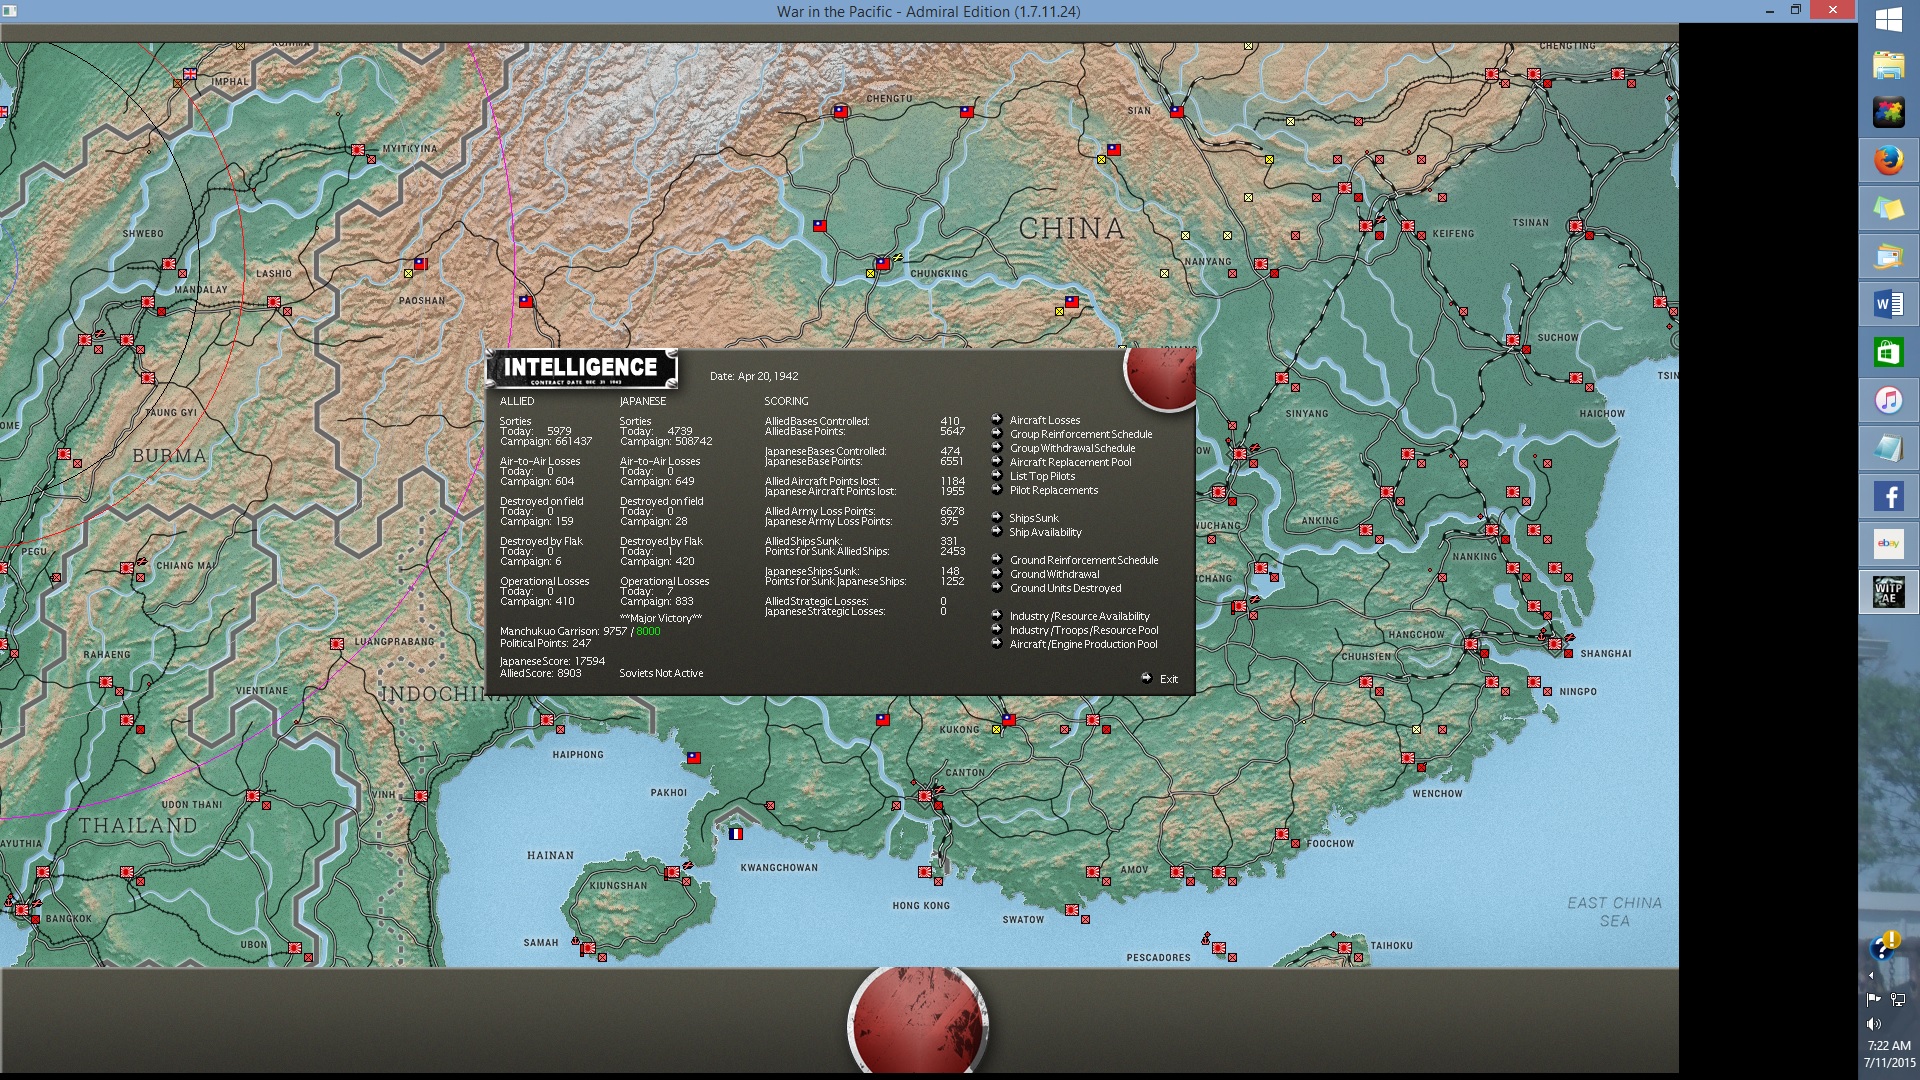Open Group Reinforcement Schedule

point(1080,434)
